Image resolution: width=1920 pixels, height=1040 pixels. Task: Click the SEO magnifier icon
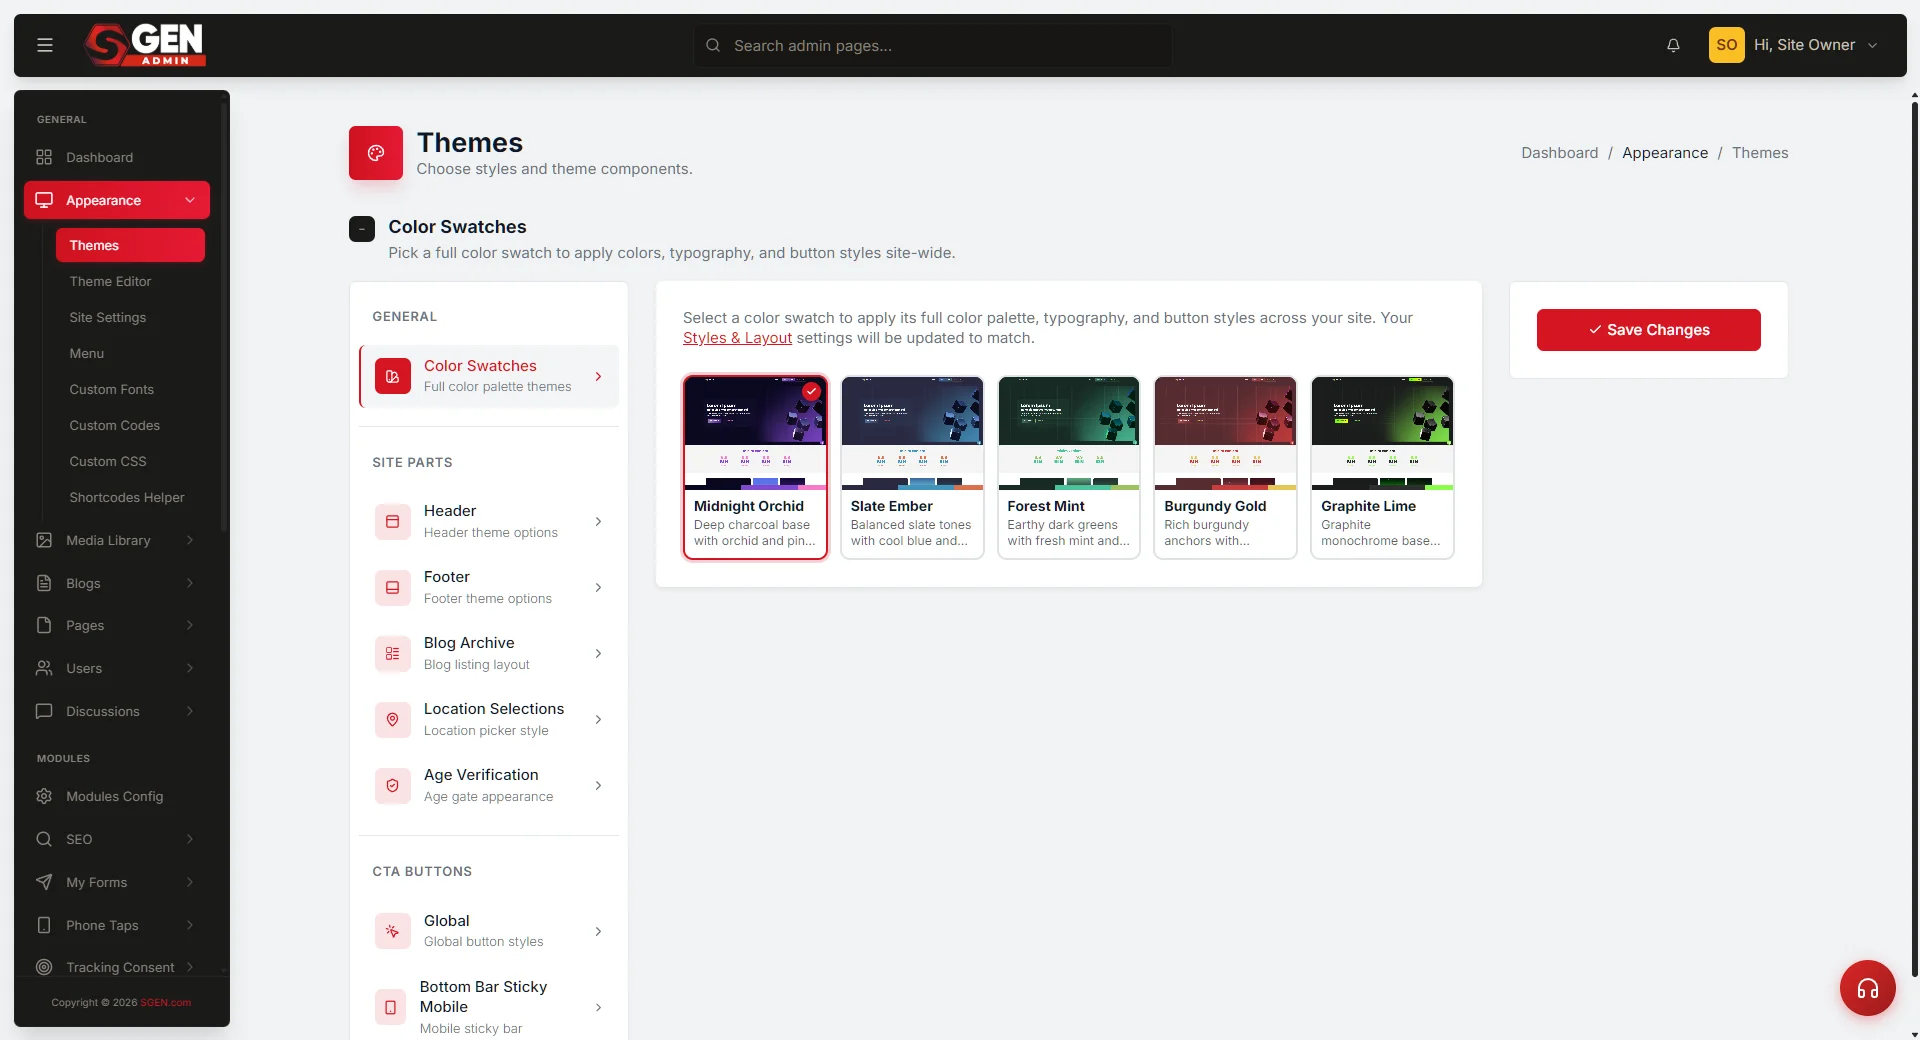[x=44, y=839]
